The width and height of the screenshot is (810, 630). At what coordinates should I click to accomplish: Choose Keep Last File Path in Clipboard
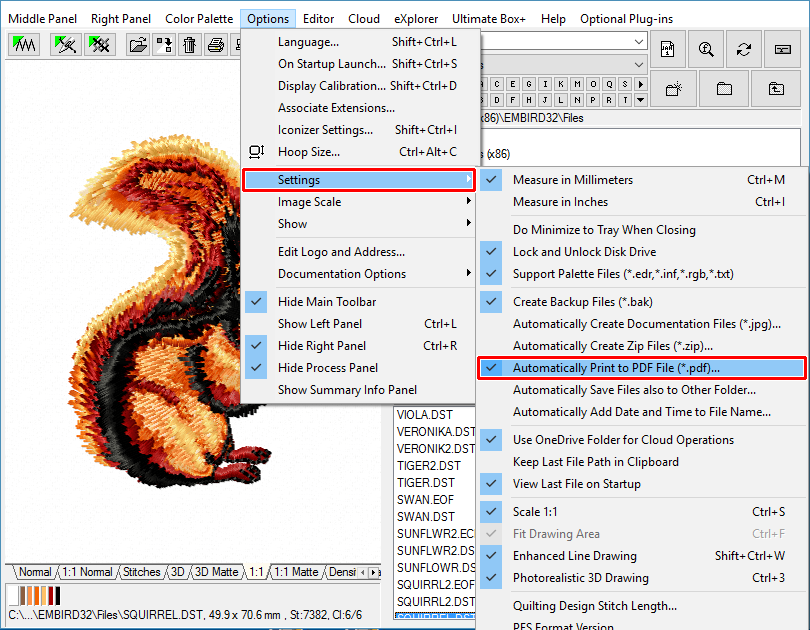tap(642, 462)
